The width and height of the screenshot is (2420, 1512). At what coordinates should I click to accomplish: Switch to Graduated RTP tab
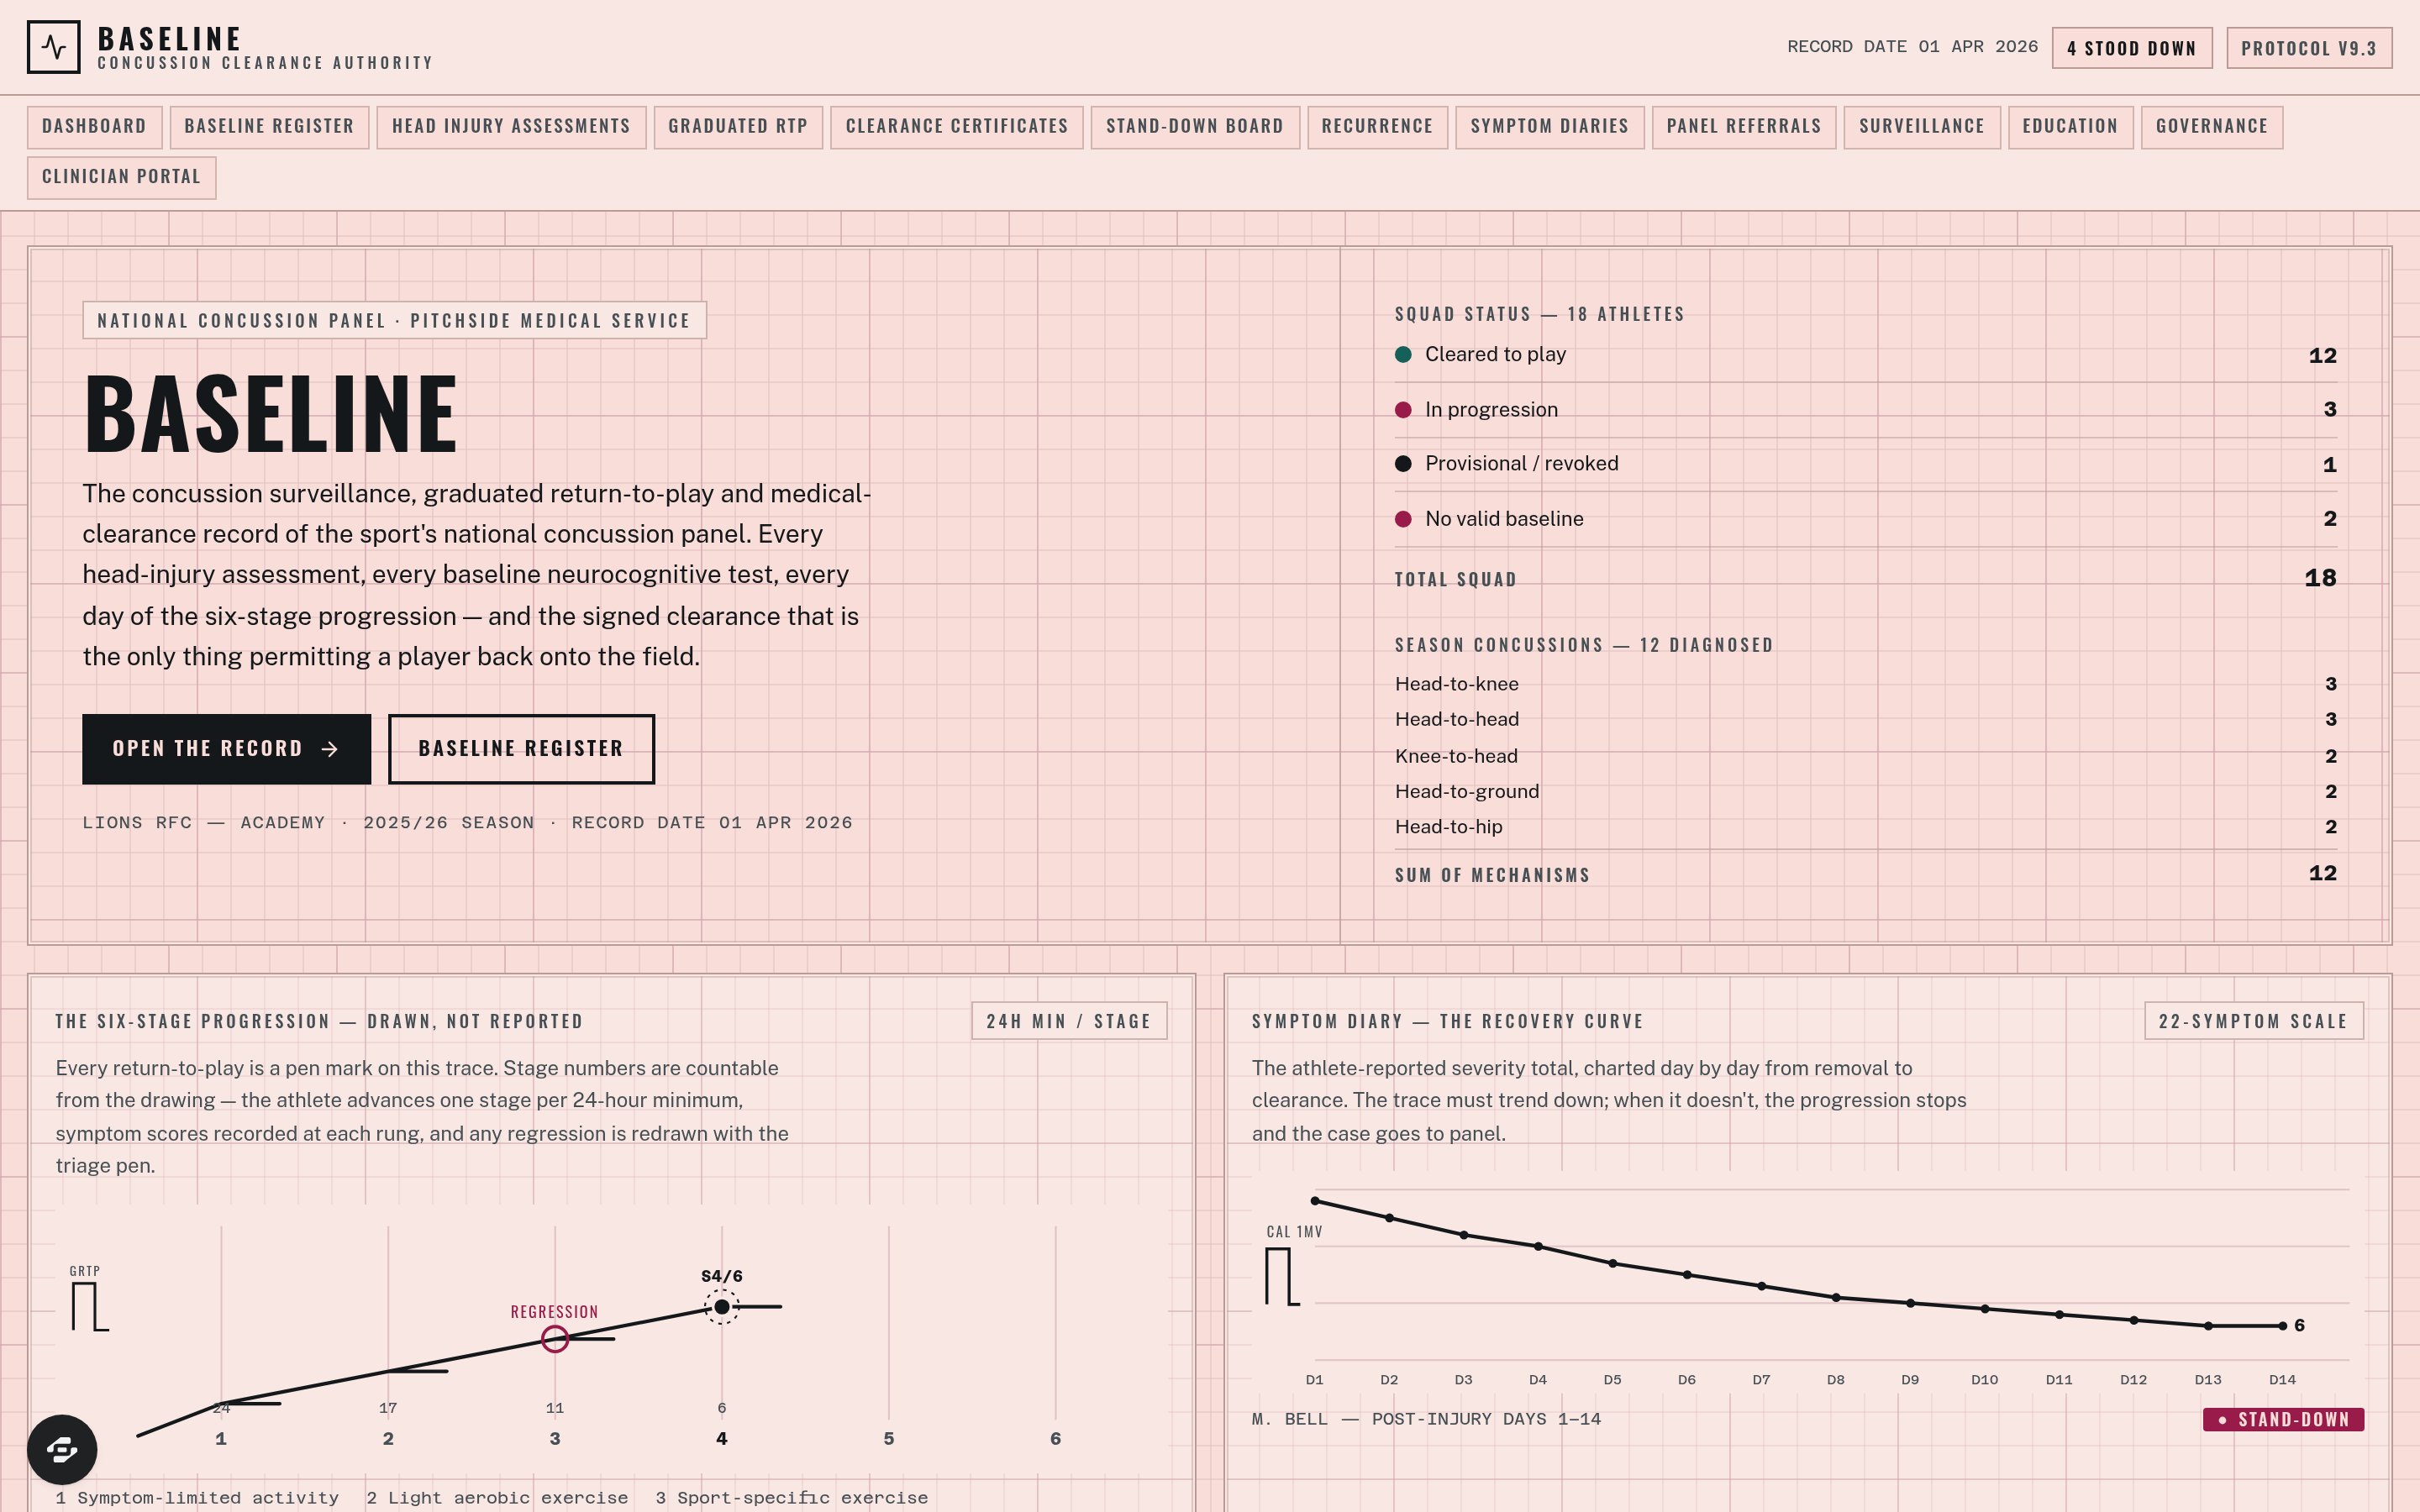738,127
